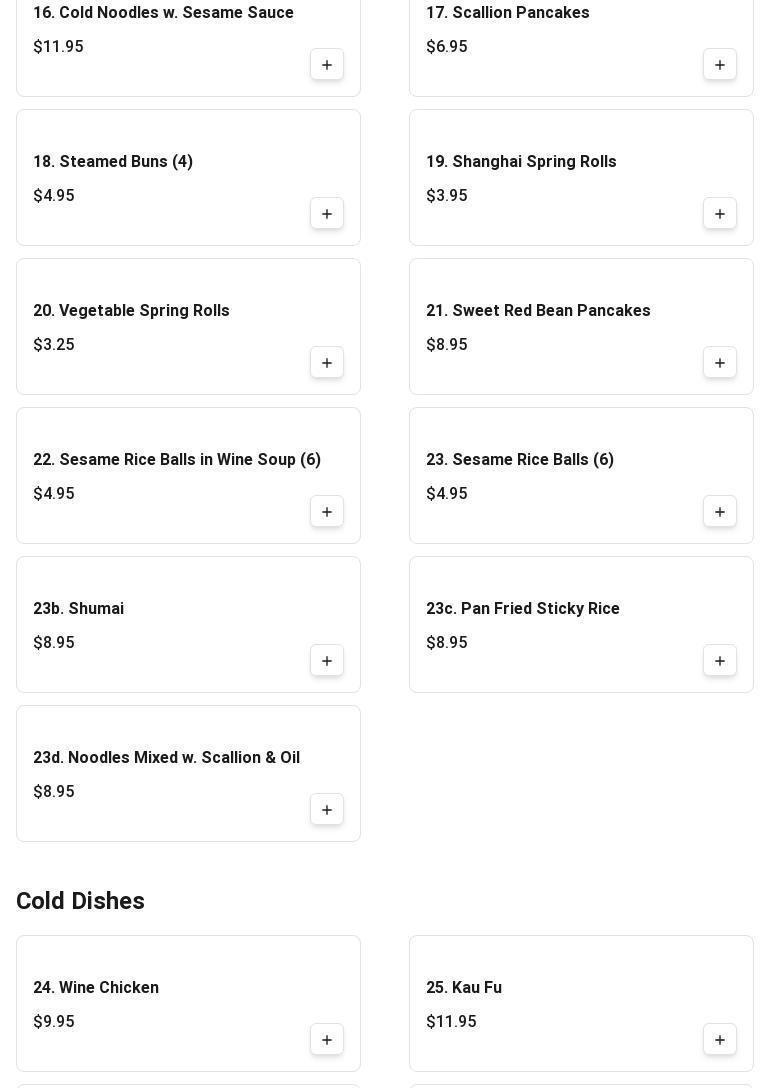Plus button for 23. Sesame Rice Balls (6)
The image size is (770, 1088).
(720, 512)
